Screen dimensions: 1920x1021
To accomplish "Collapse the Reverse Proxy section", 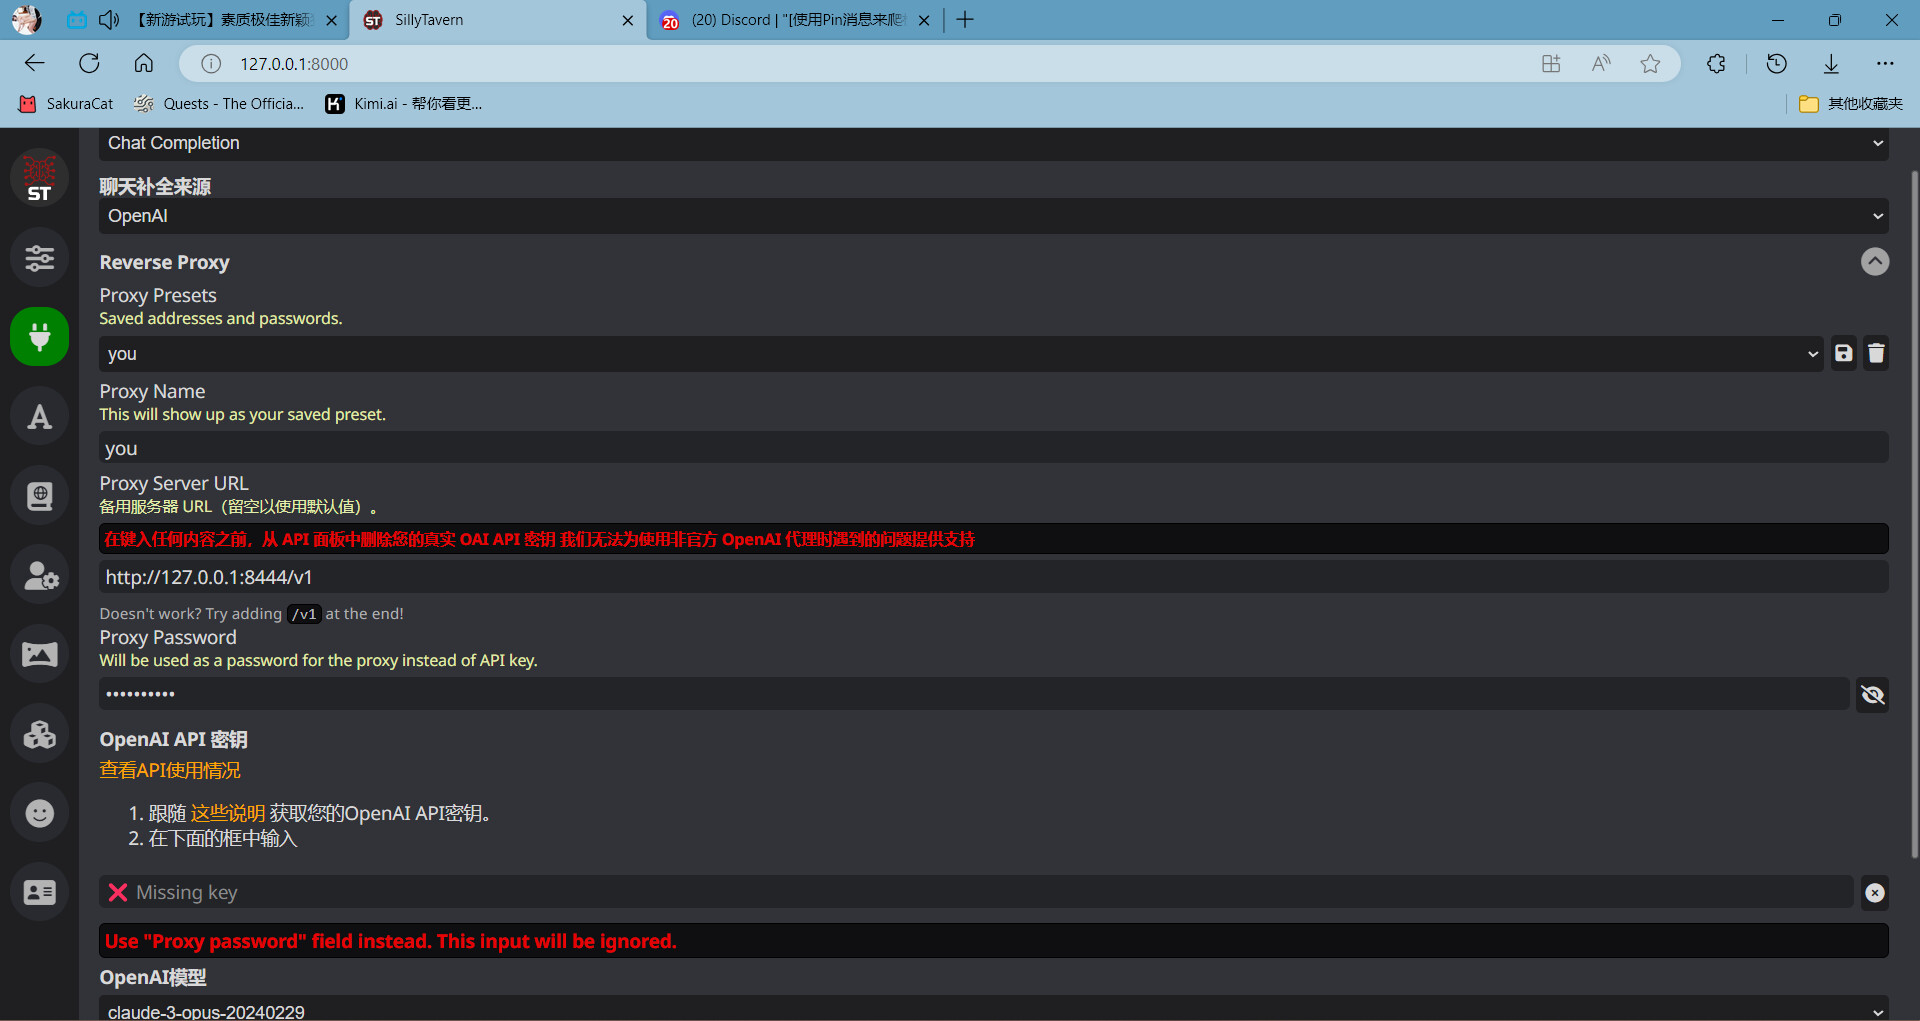I will click(1874, 262).
